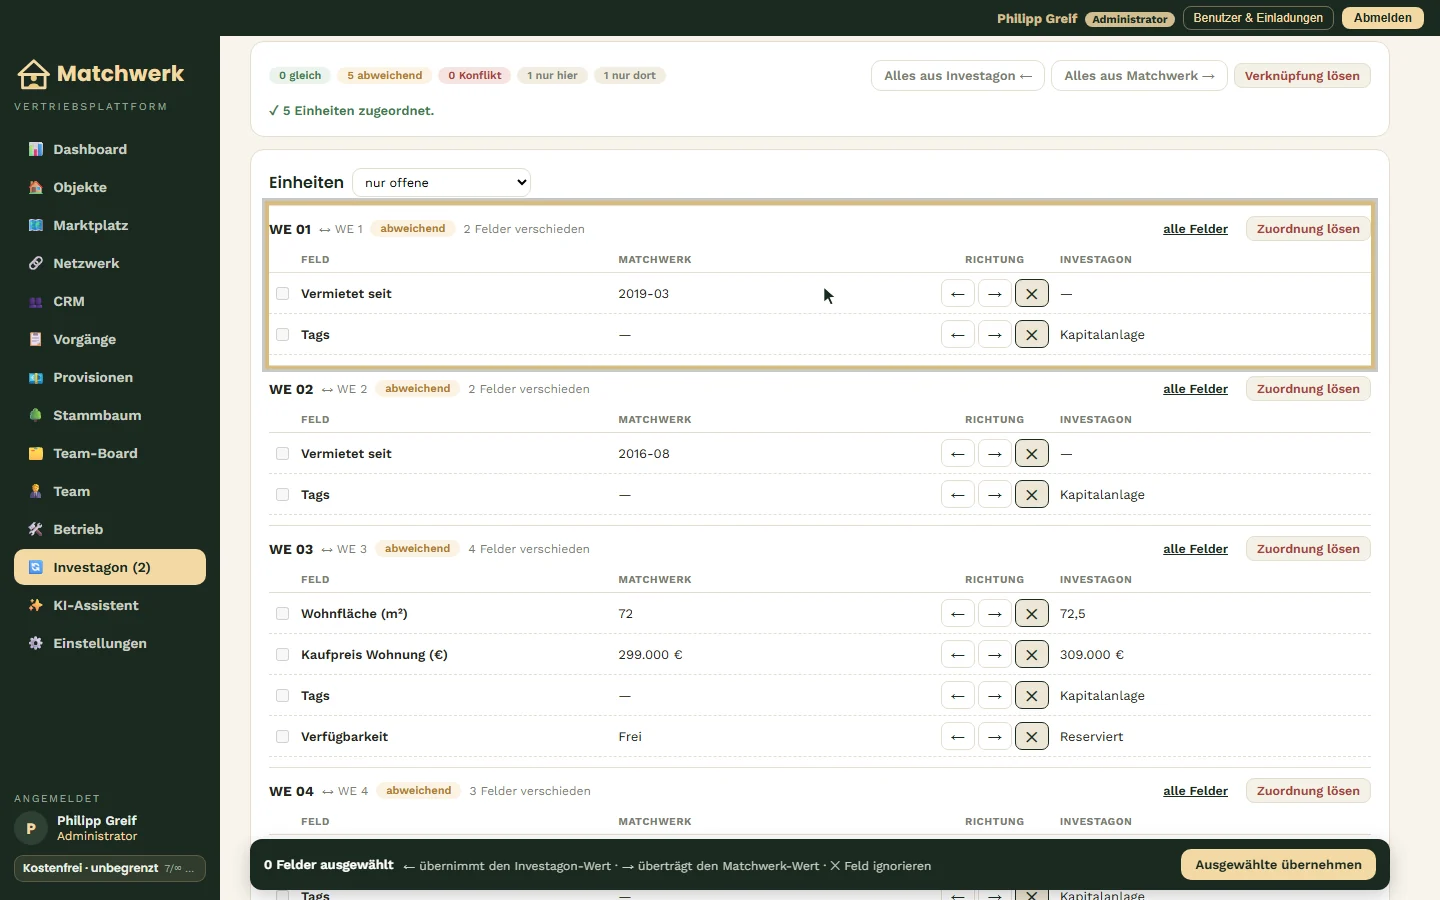Click left arrow for WE 01 Vermietet seit
The height and width of the screenshot is (900, 1440).
point(958,294)
